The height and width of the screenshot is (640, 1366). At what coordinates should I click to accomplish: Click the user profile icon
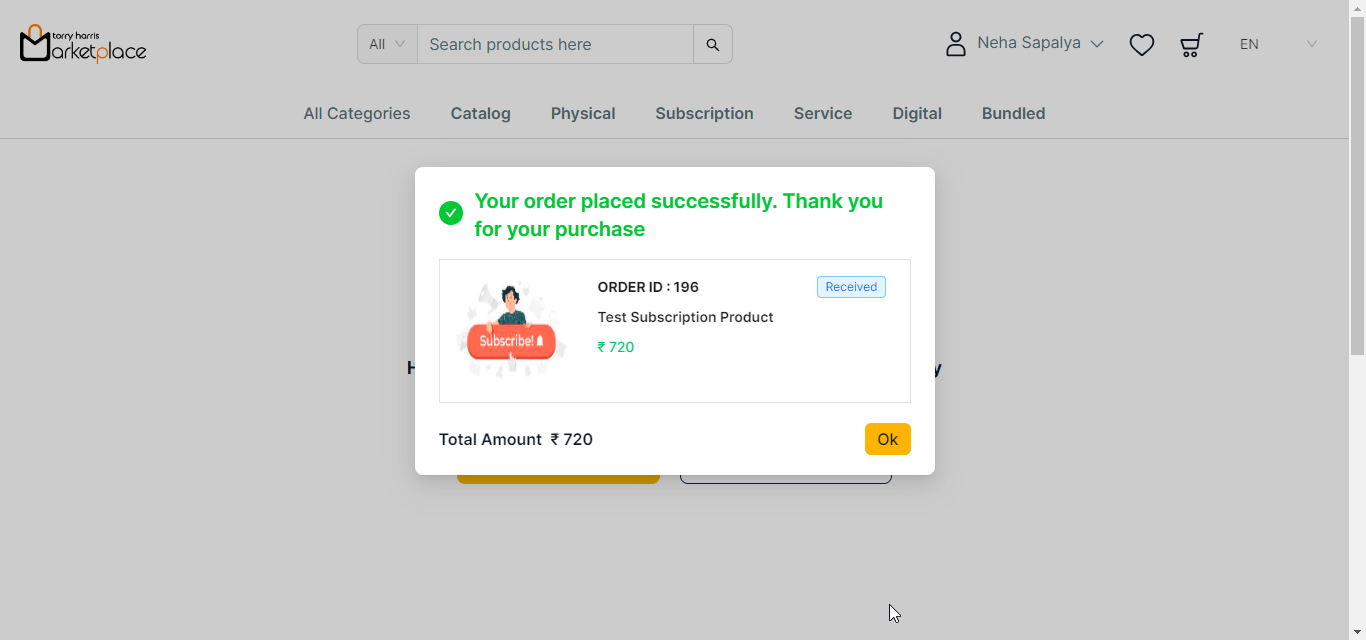point(956,44)
